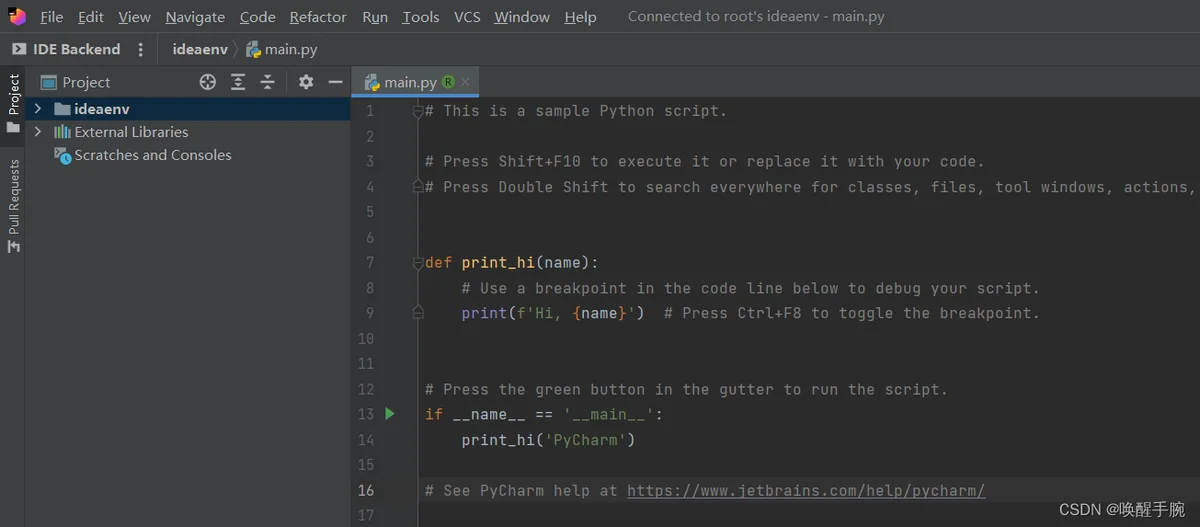Image resolution: width=1200 pixels, height=527 pixels.
Task: Collapse print_hi function fold on line 7
Action: coord(419,263)
